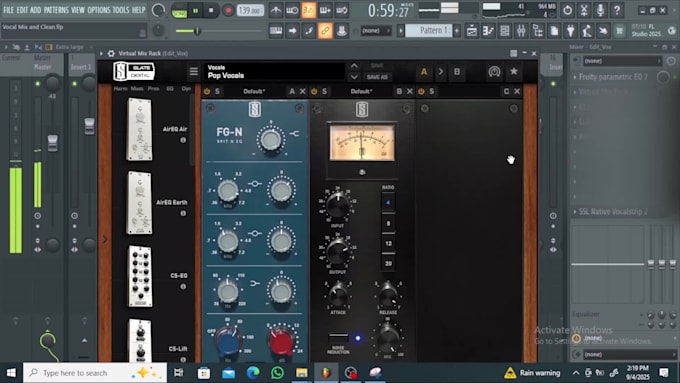Open the OPTIONS menu
The height and width of the screenshot is (383, 680).
99,10
